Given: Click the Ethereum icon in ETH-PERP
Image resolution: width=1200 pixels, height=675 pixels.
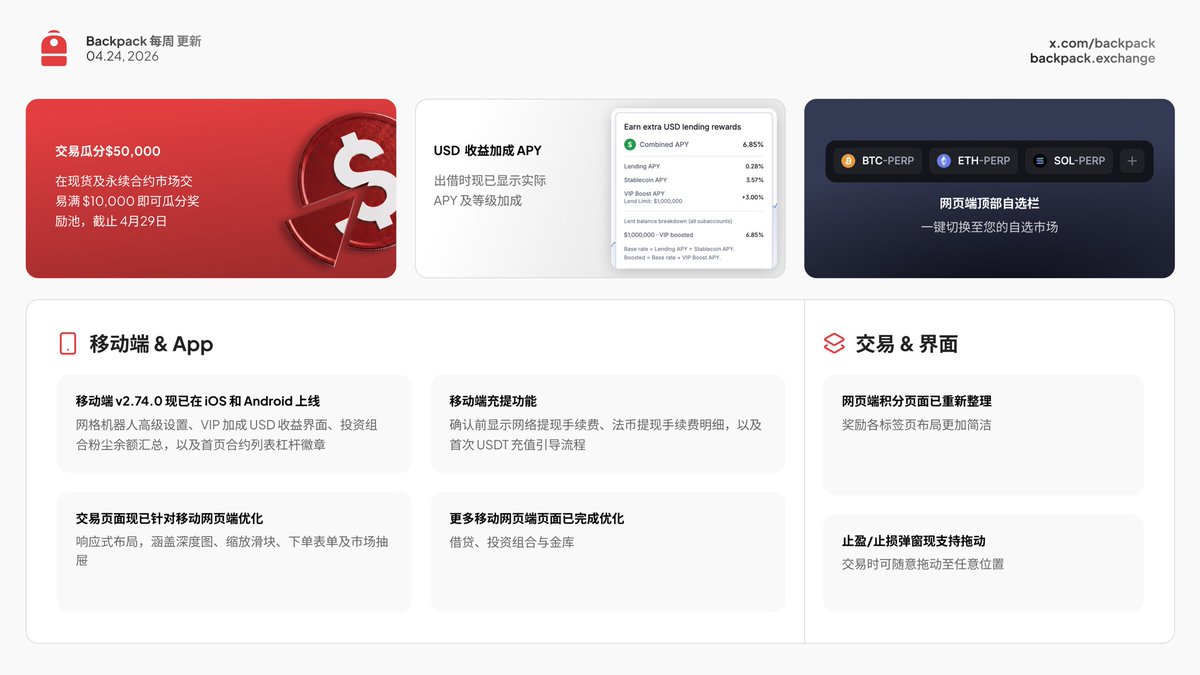Looking at the screenshot, I should click(944, 160).
